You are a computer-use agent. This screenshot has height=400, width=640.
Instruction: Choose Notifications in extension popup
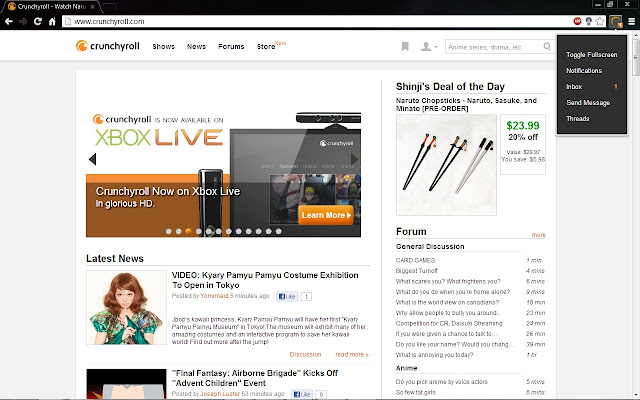click(x=584, y=71)
